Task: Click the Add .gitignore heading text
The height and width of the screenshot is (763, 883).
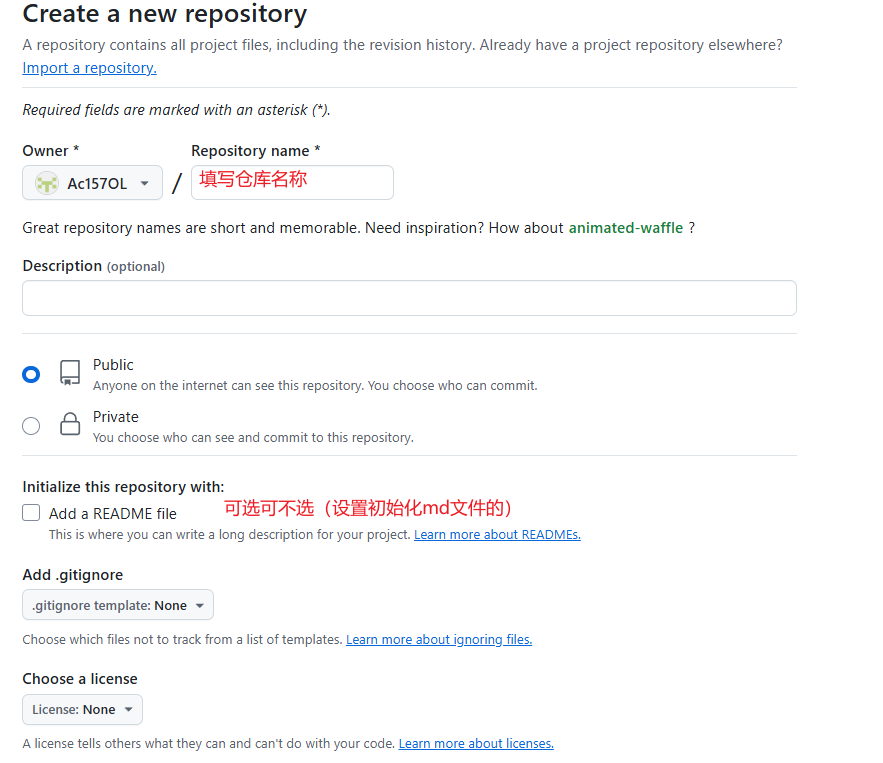Action: pos(73,575)
